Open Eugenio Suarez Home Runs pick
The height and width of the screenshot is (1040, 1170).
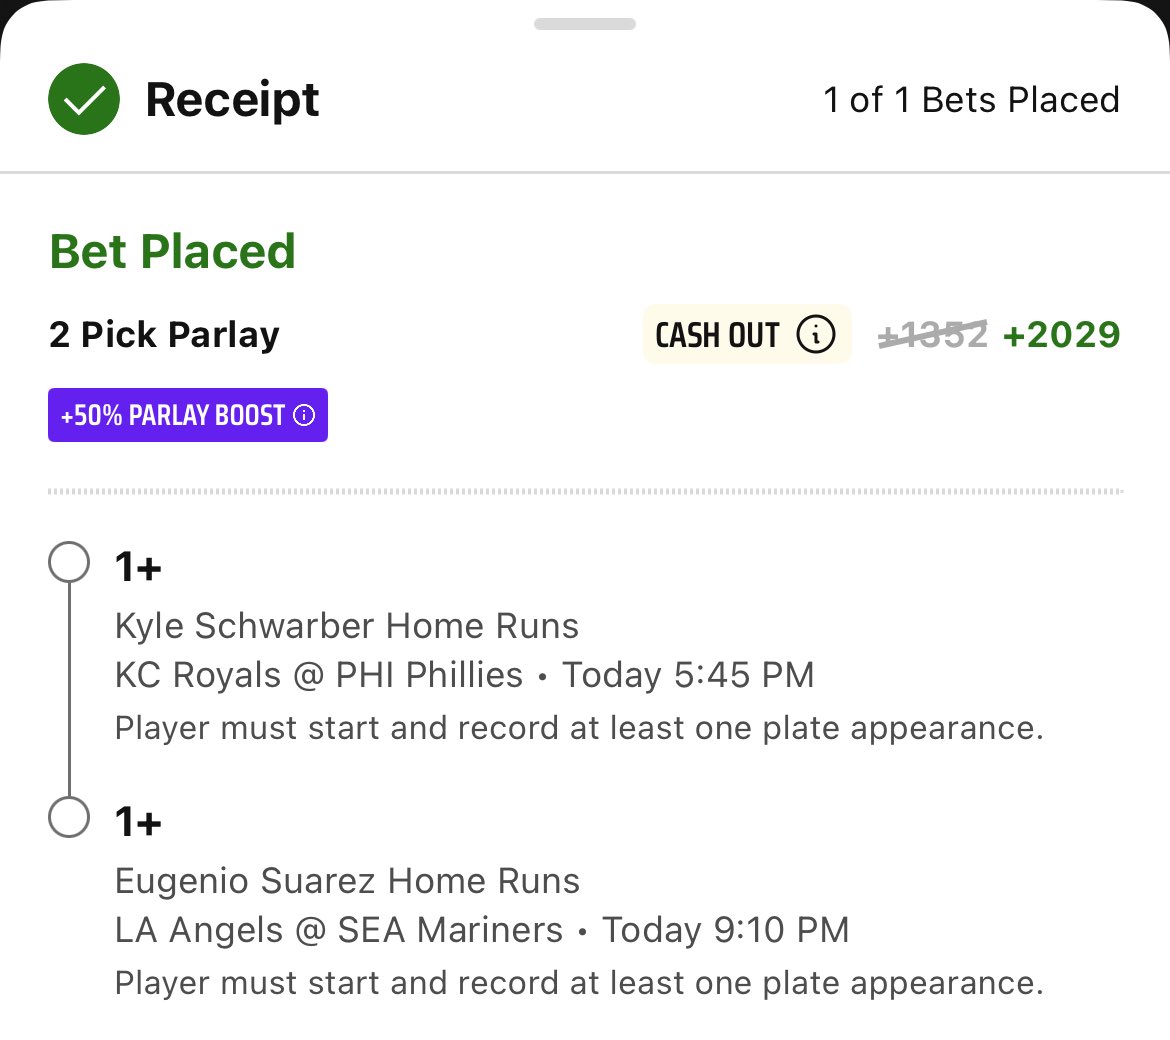347,880
